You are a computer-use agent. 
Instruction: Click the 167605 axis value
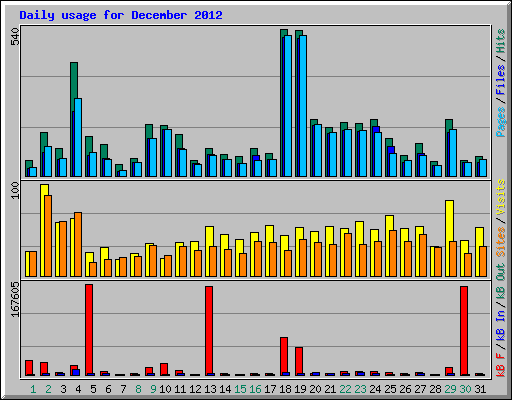(x=15, y=299)
